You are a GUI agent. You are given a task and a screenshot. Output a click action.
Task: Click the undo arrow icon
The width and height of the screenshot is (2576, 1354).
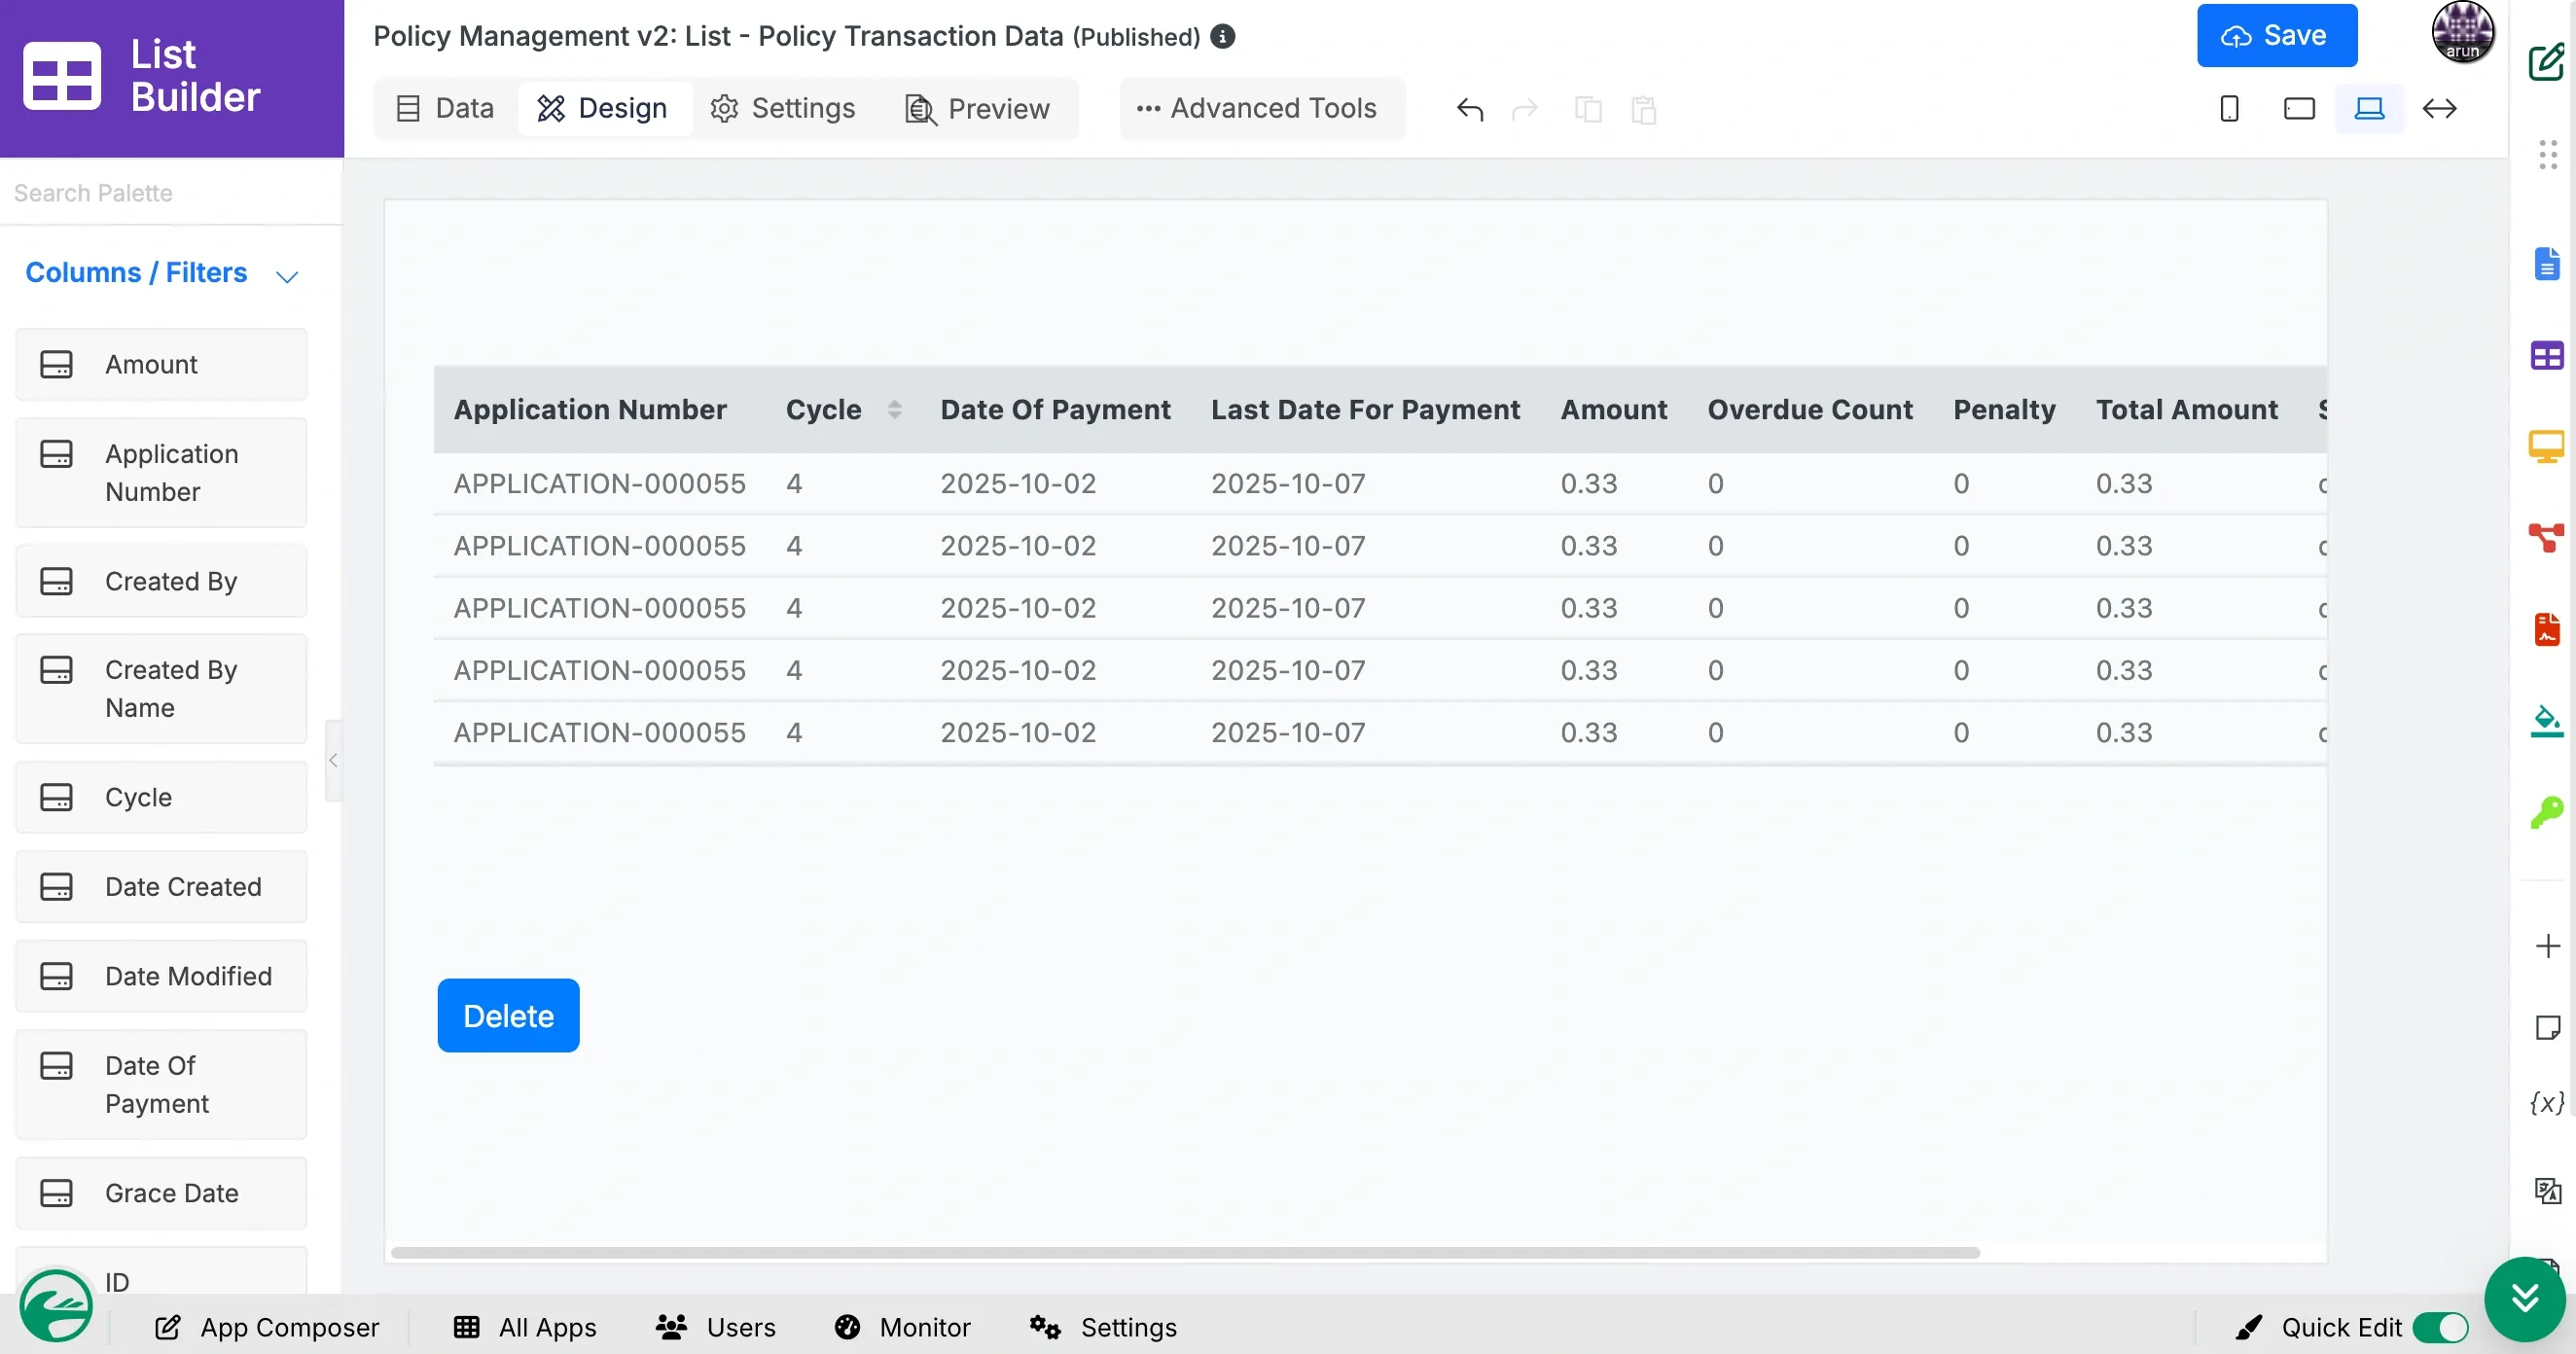[1469, 108]
